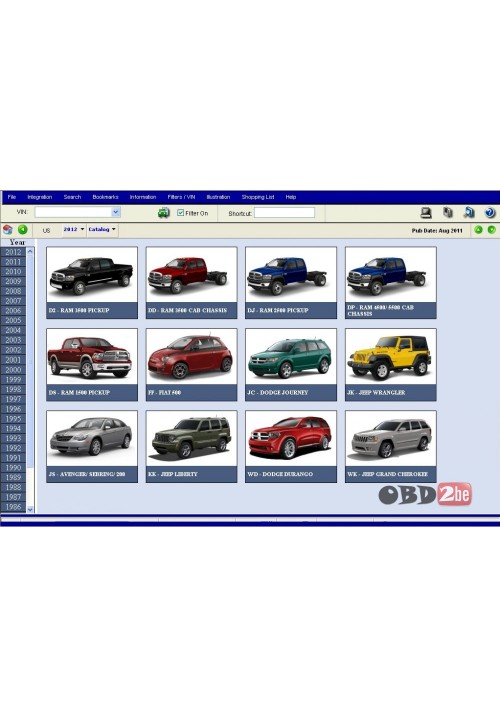Screen dimensions: 500x717
Task: Select year 2011 in the Year list
Action: pos(13,262)
